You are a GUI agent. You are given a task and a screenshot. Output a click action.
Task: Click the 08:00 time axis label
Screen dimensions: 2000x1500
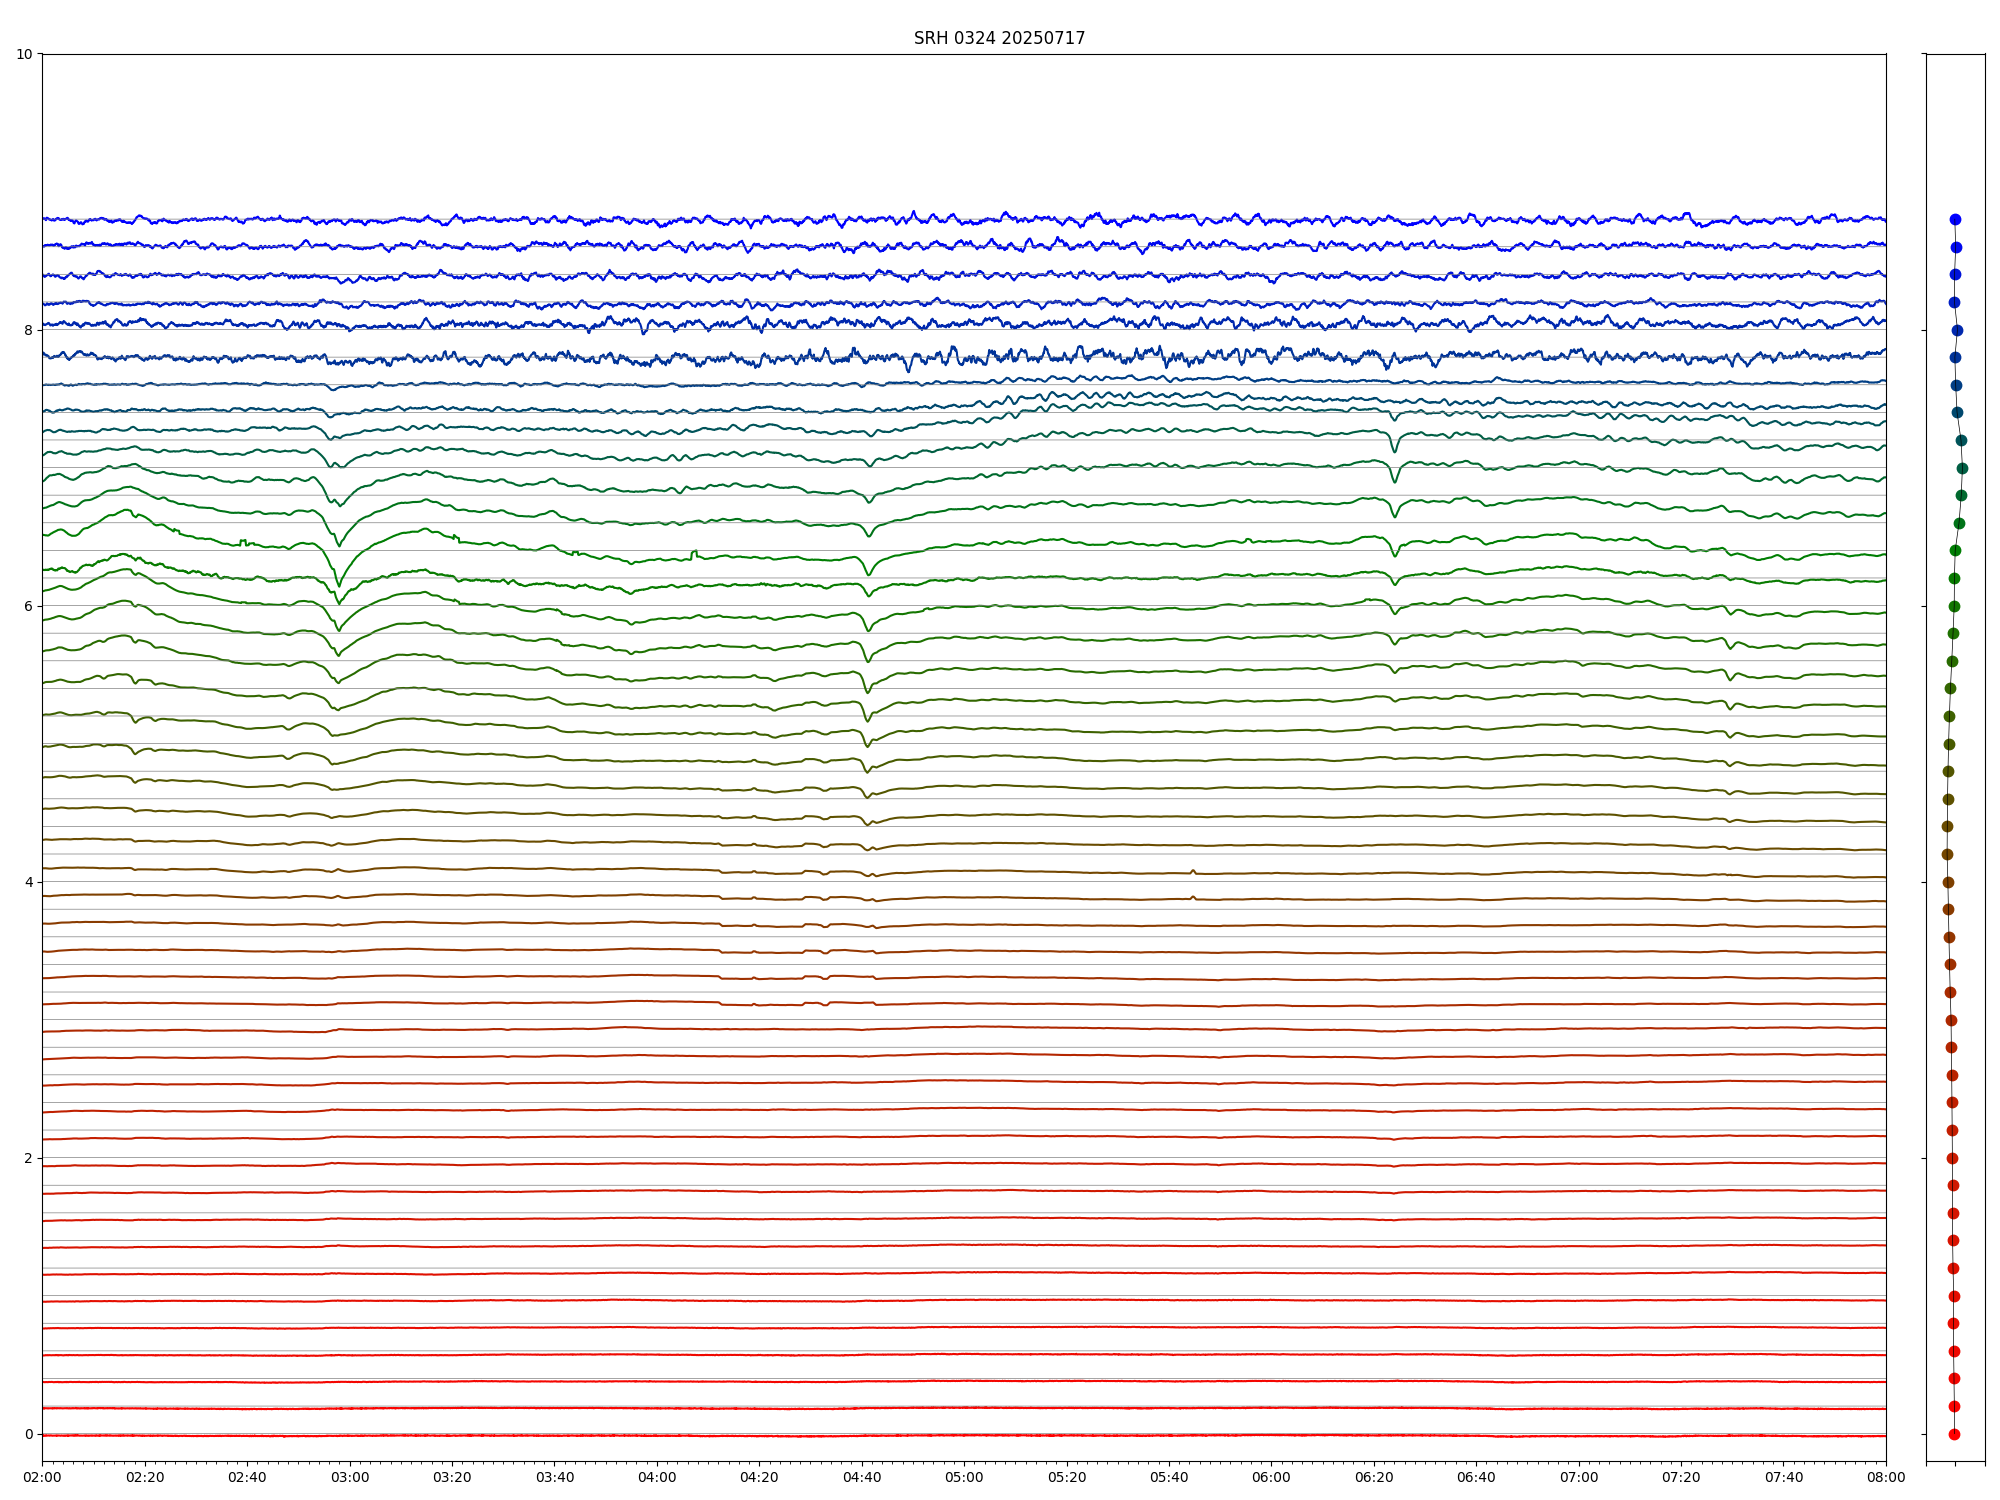pos(1886,1478)
